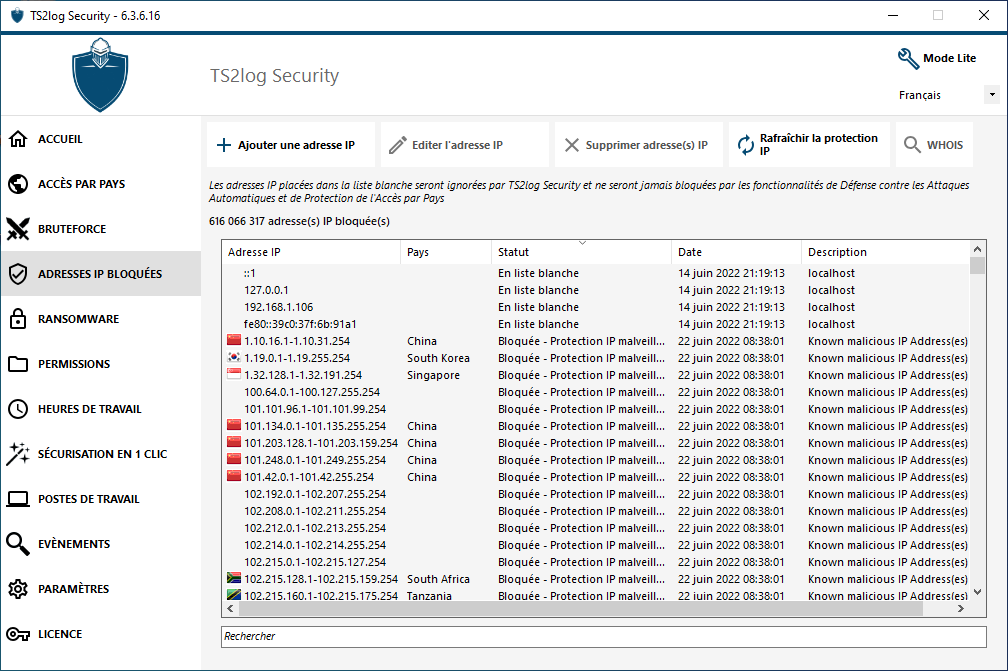Select ADRESSES IP BLOQUÉES in sidebar
Screen dimensions: 1008x671
tap(101, 274)
